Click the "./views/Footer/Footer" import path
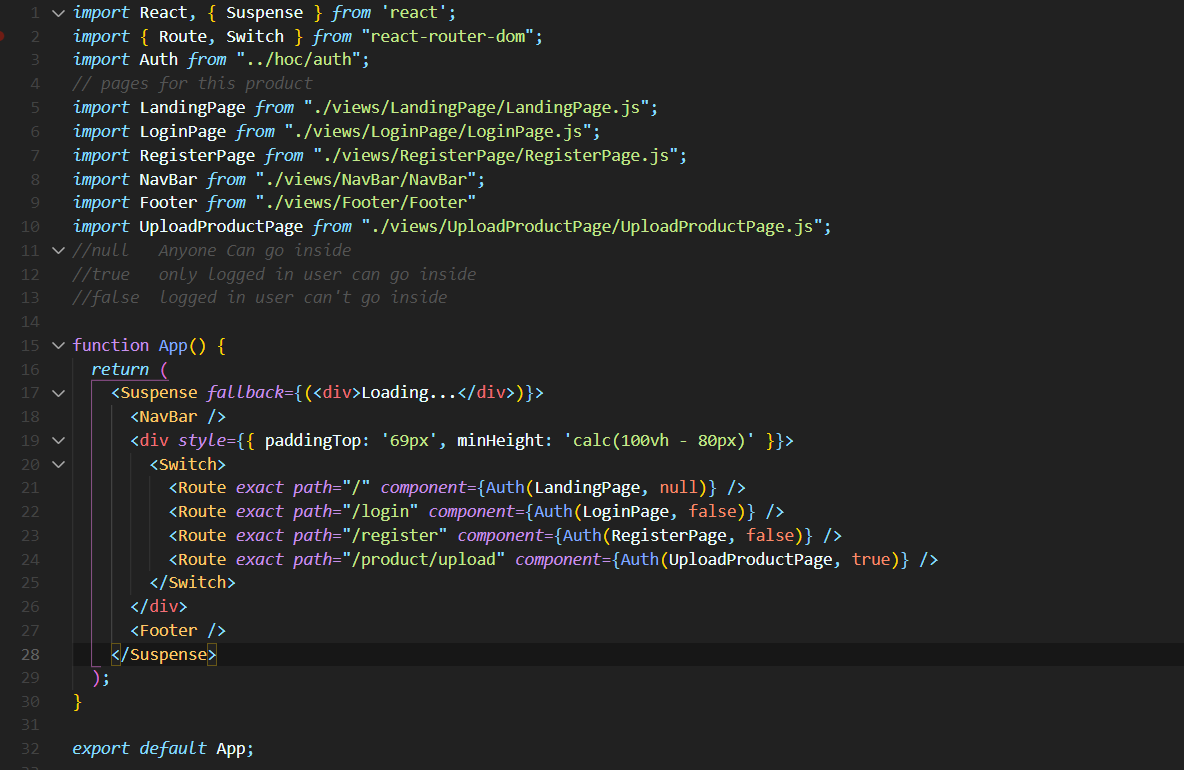1184x770 pixels. (365, 203)
